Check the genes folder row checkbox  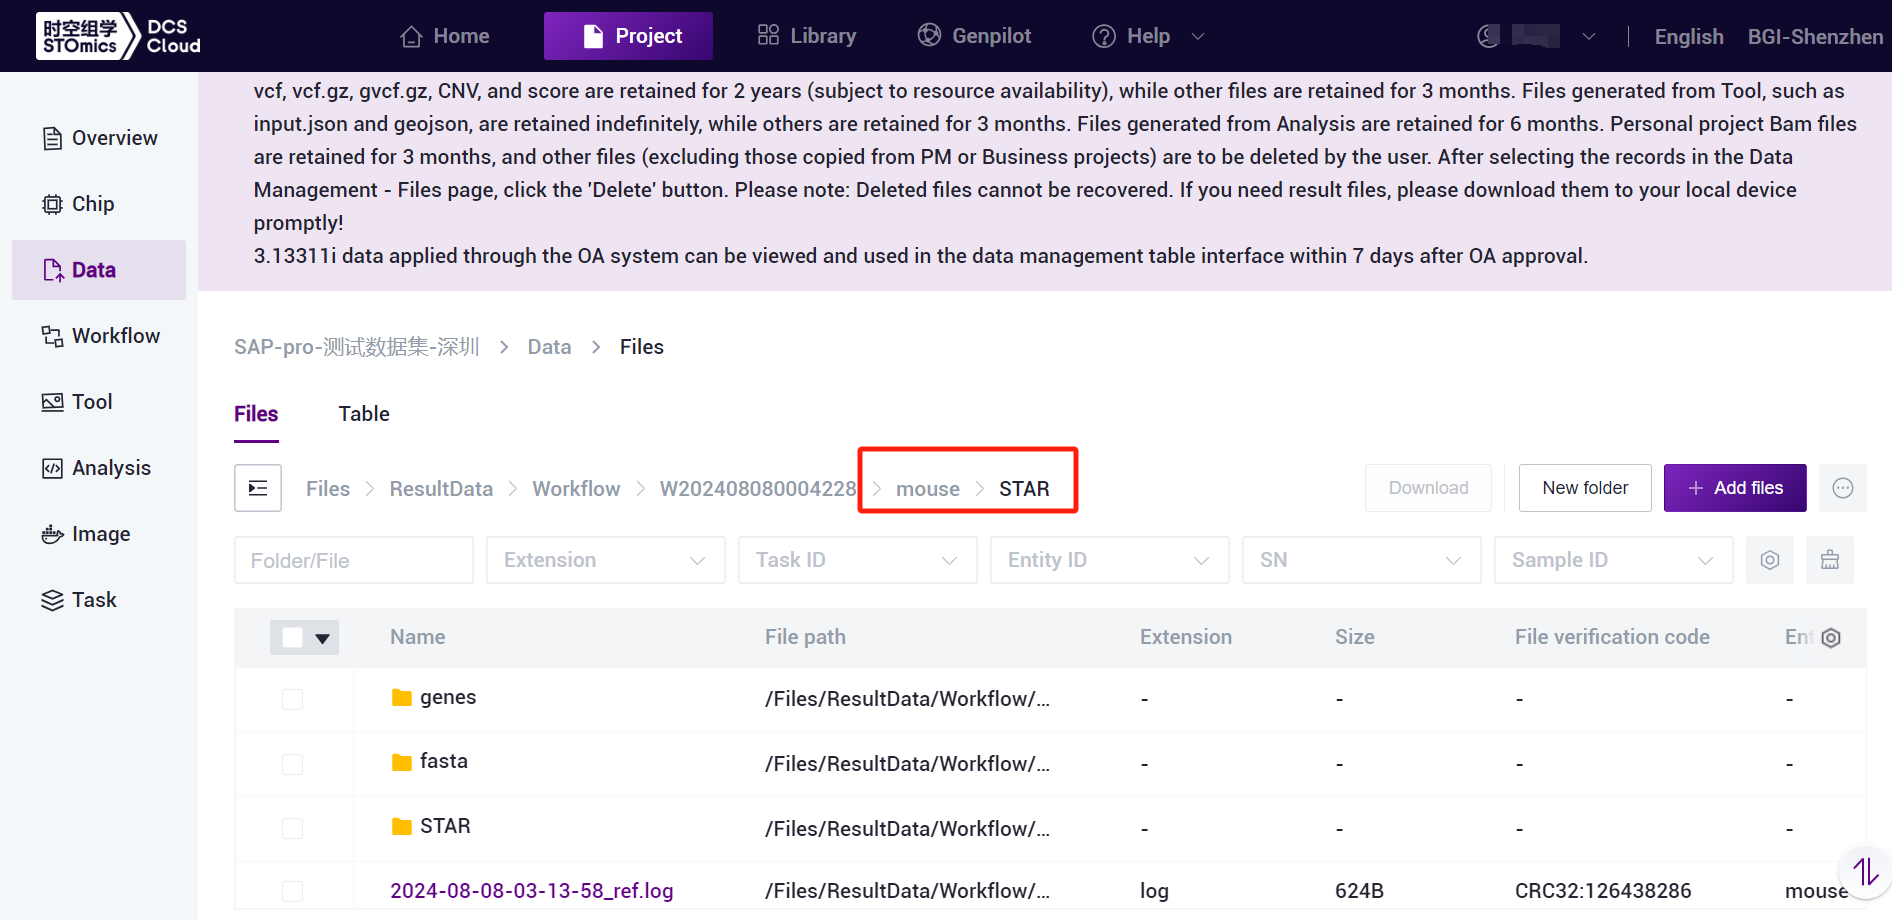pos(292,699)
